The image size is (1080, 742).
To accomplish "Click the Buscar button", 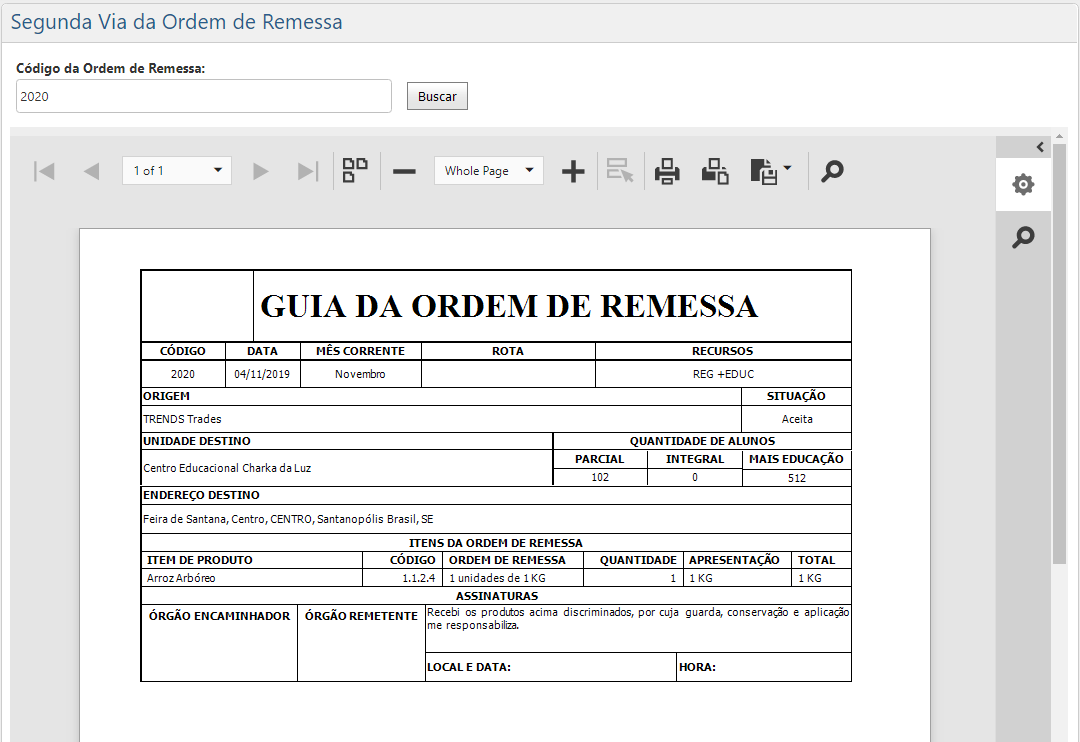I will (x=437, y=96).
